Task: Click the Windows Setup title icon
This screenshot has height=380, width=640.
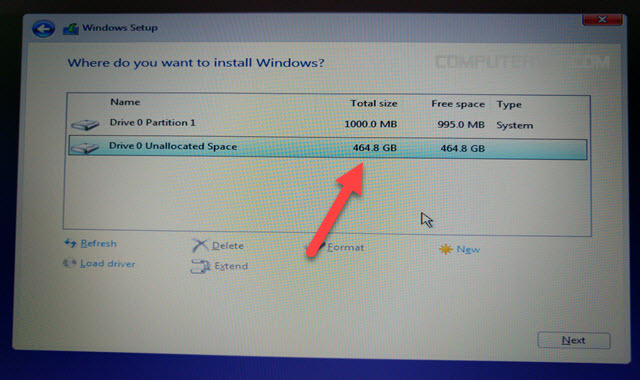Action: click(71, 29)
